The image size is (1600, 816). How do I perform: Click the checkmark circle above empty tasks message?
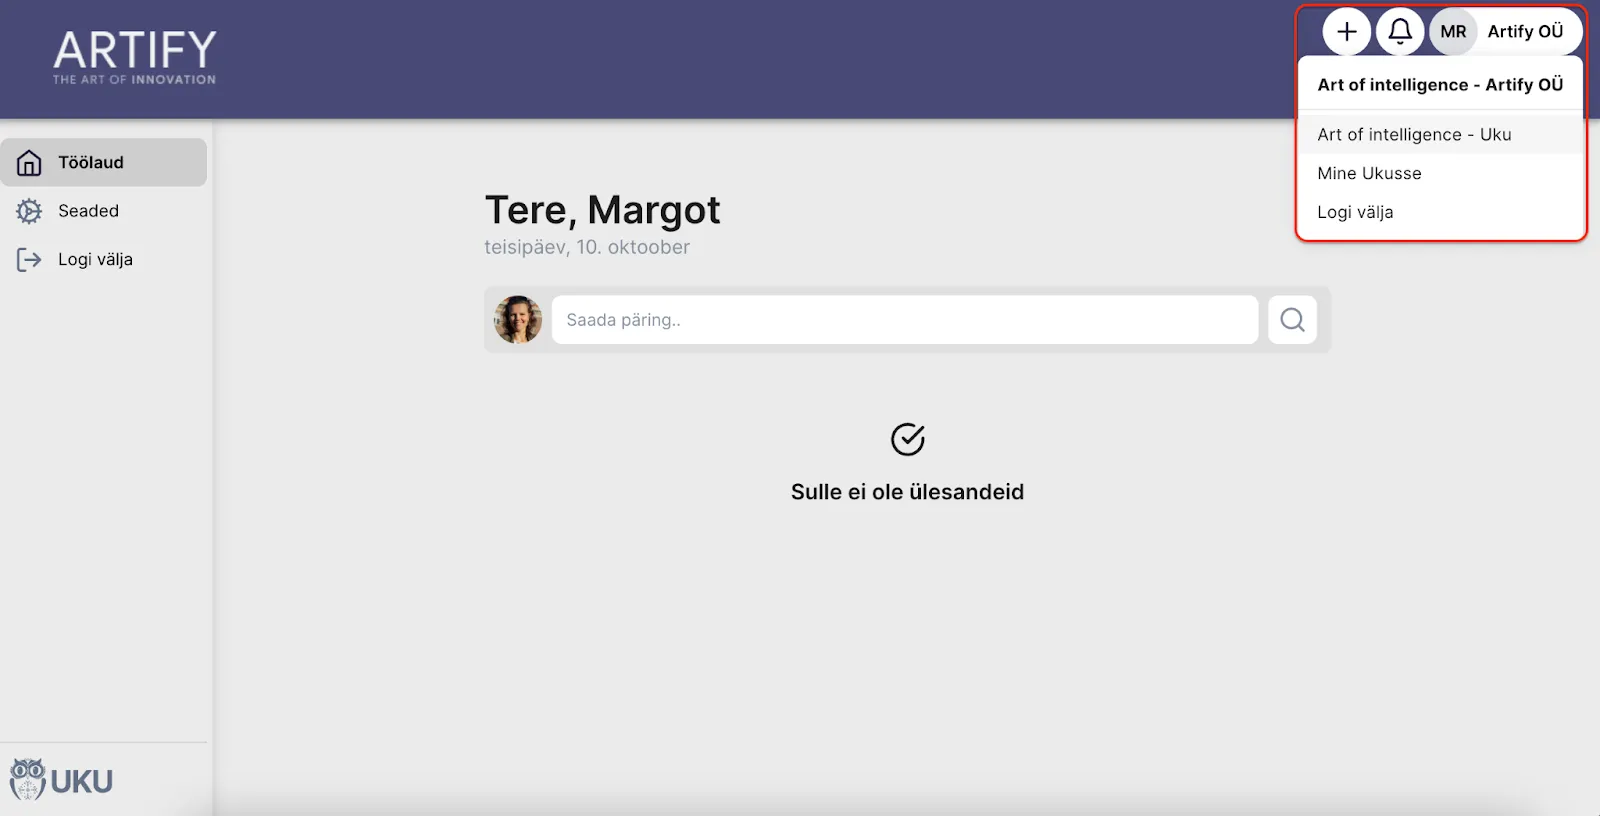(x=907, y=439)
